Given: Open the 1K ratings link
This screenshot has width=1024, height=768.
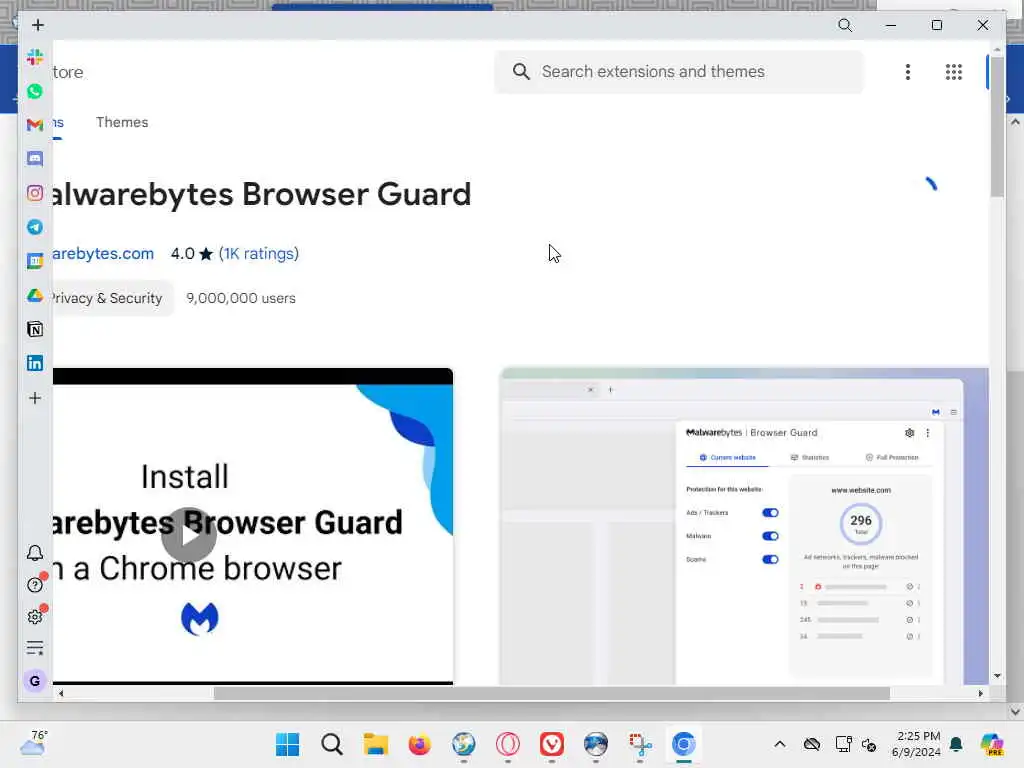Looking at the screenshot, I should coord(259,253).
